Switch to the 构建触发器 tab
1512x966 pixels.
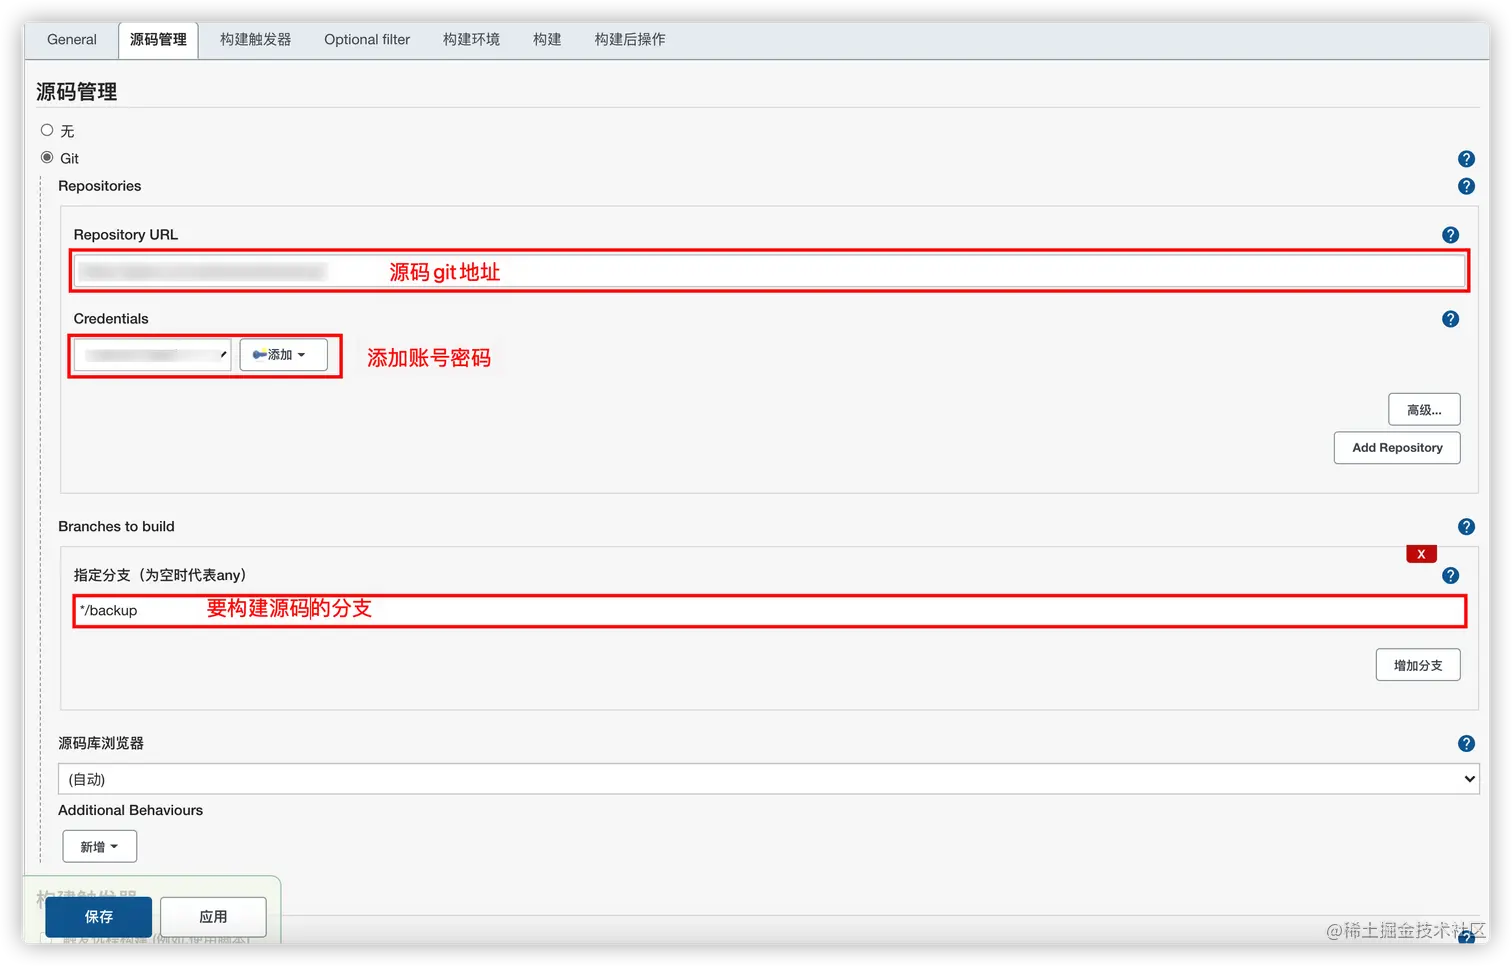point(256,40)
